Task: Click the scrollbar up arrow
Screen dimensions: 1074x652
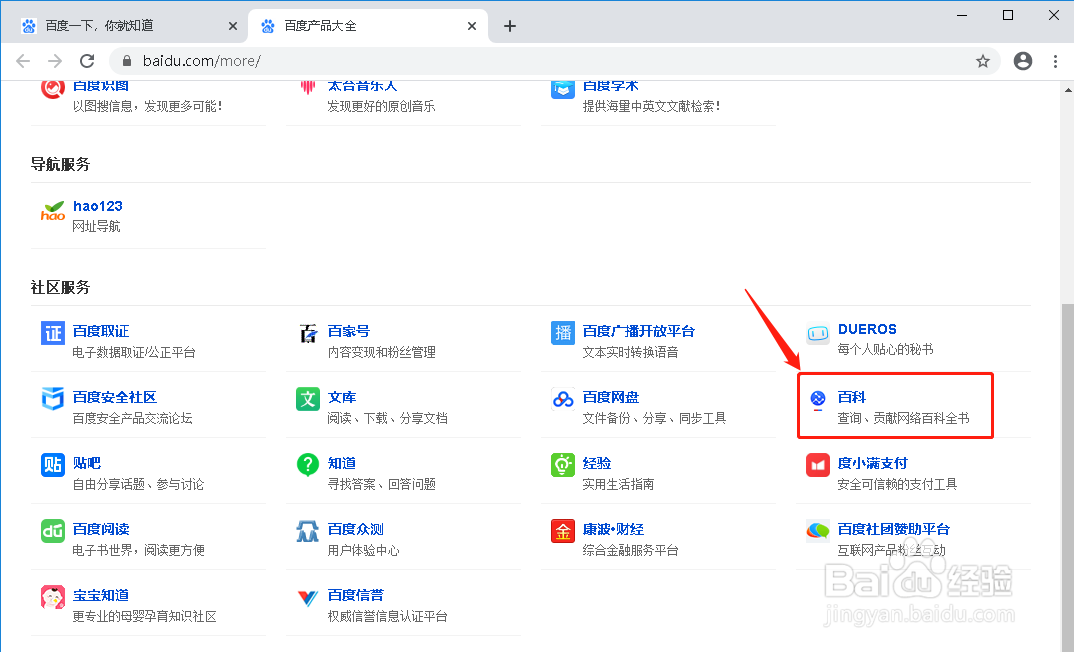Action: click(1068, 89)
